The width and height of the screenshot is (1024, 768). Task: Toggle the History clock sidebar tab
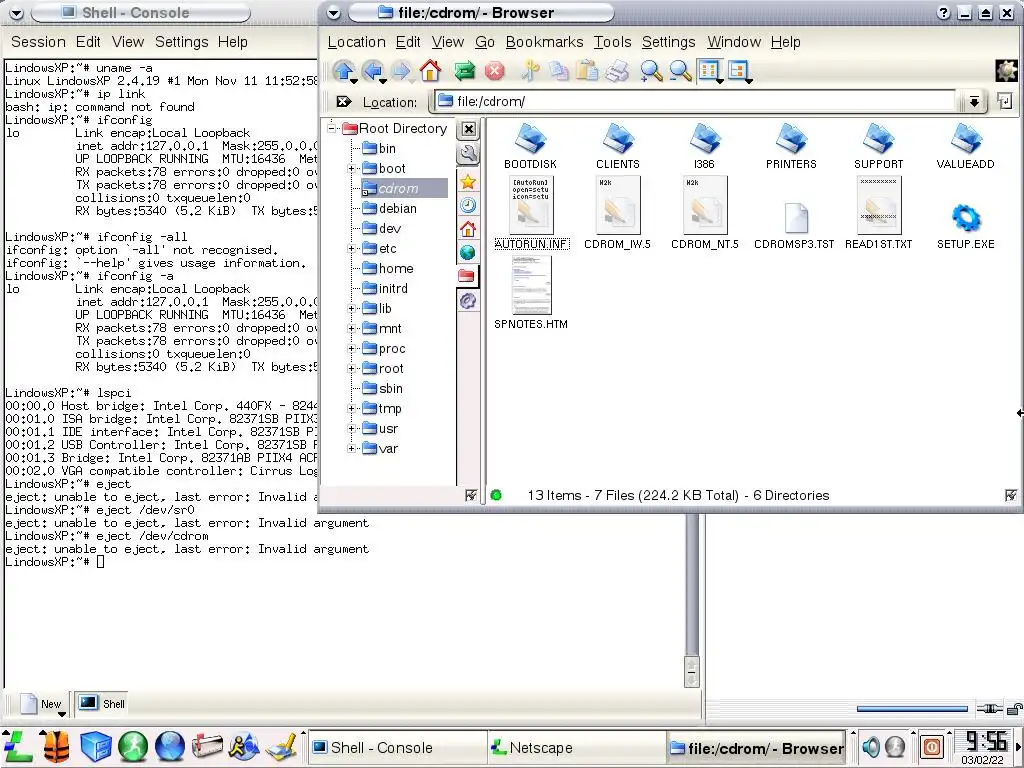468,205
